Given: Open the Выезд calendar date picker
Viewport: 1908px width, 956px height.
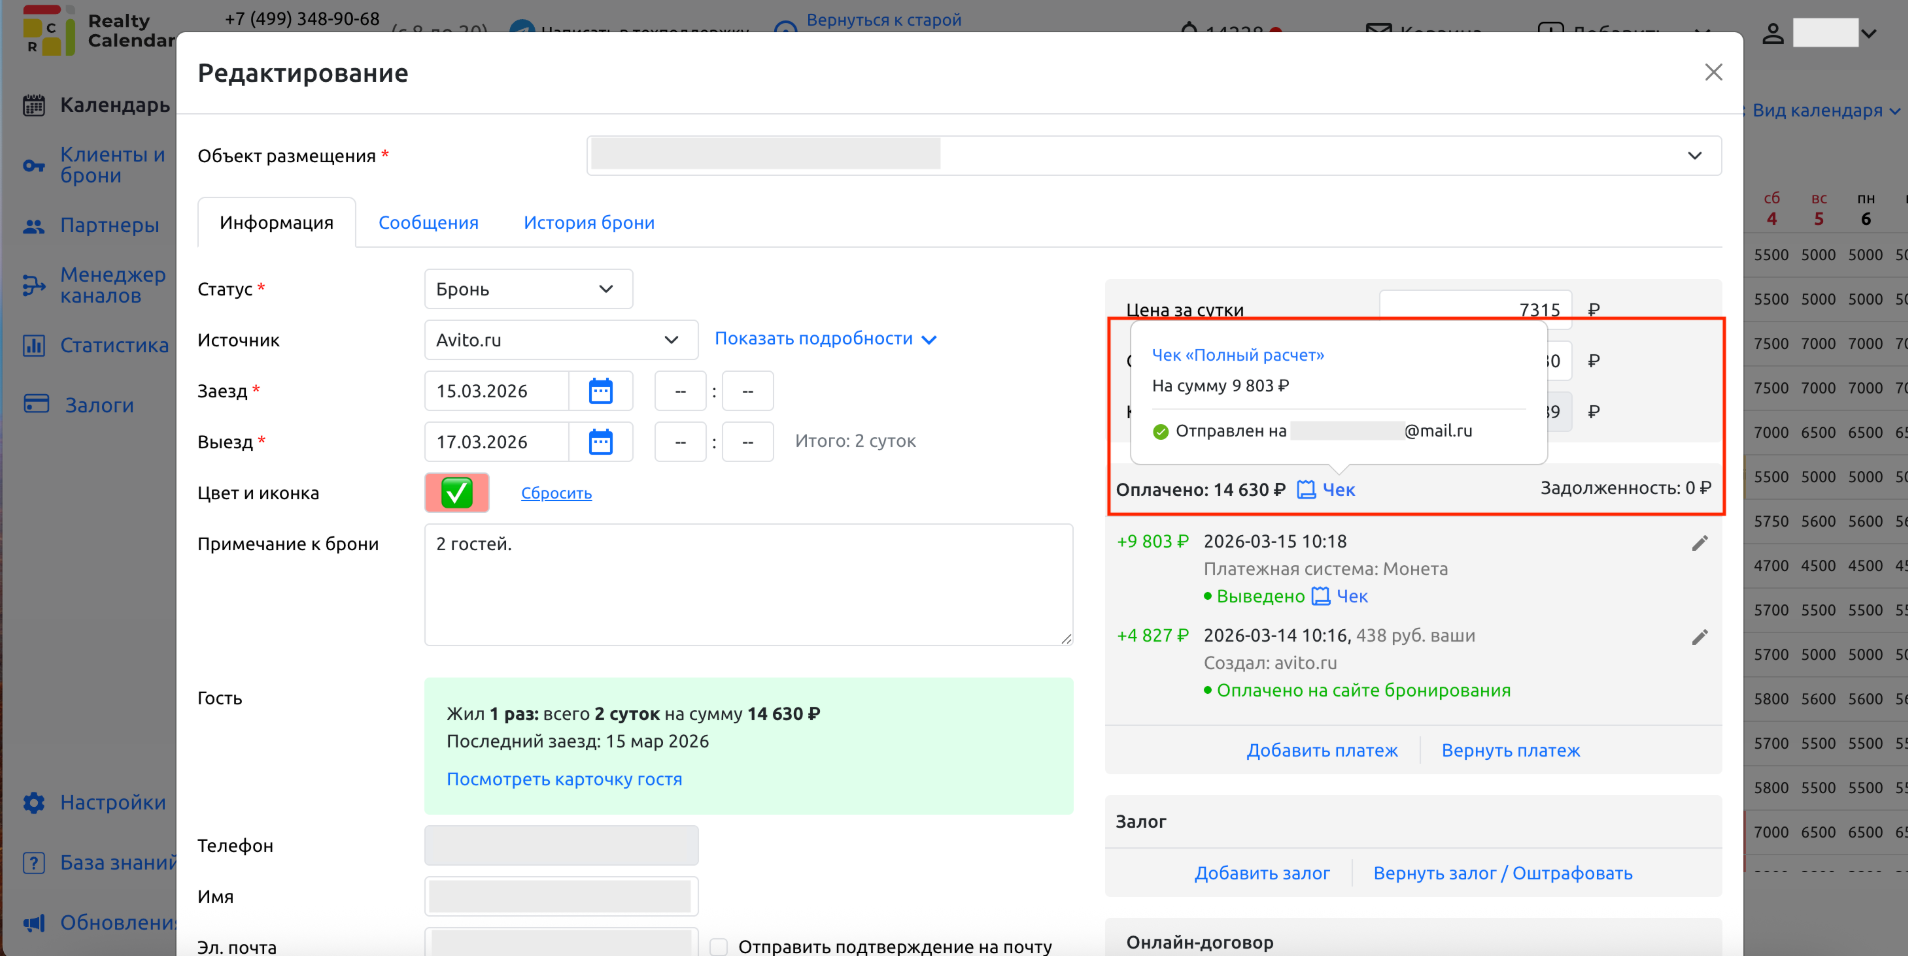Looking at the screenshot, I should [x=601, y=442].
